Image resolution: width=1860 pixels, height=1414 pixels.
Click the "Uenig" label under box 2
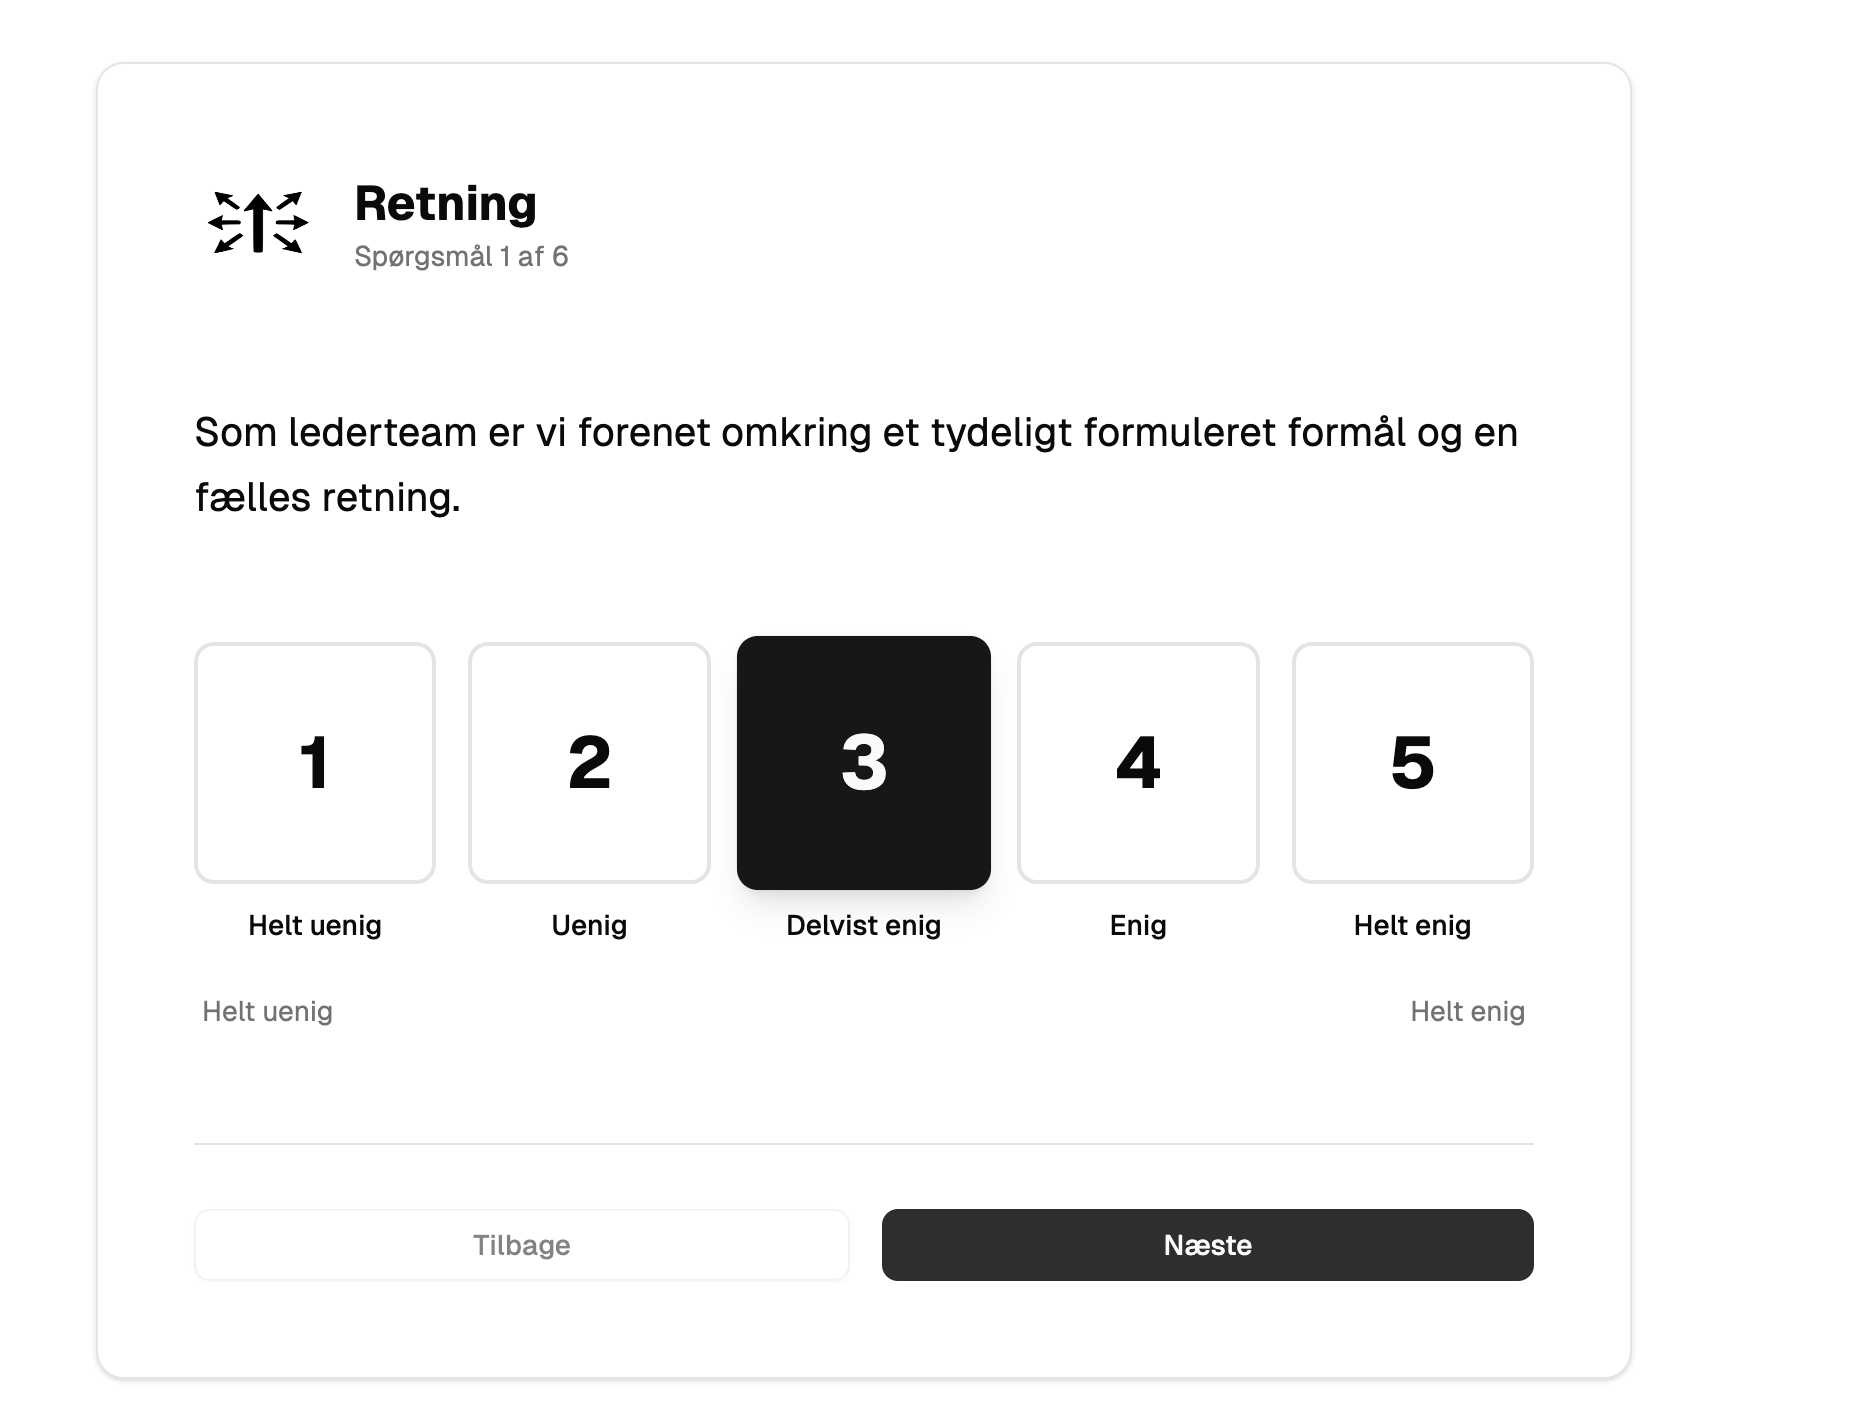589,925
